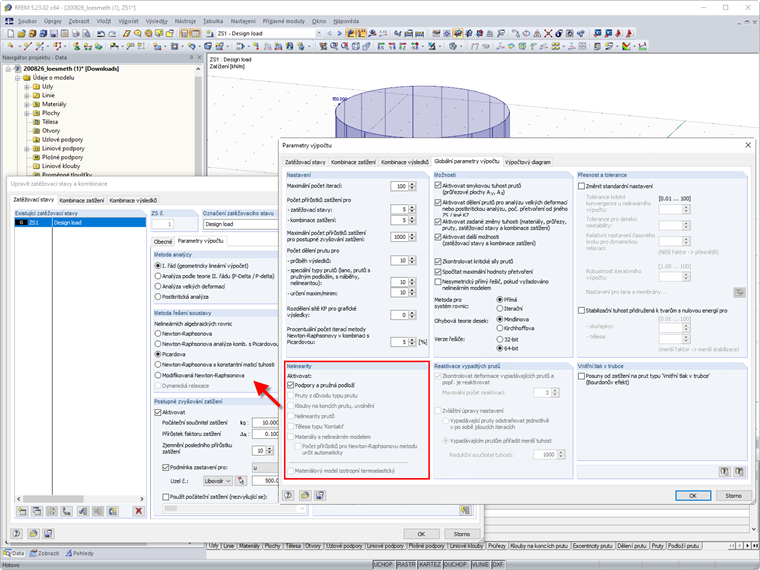Click the Undo arrow icon in the toolbar
Screen dimensions: 760x570
[x=101, y=33]
